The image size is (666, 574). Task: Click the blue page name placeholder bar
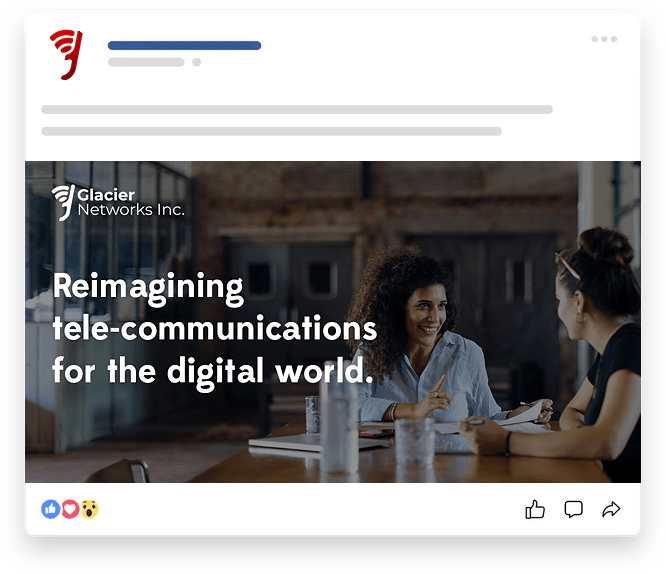coord(184,45)
